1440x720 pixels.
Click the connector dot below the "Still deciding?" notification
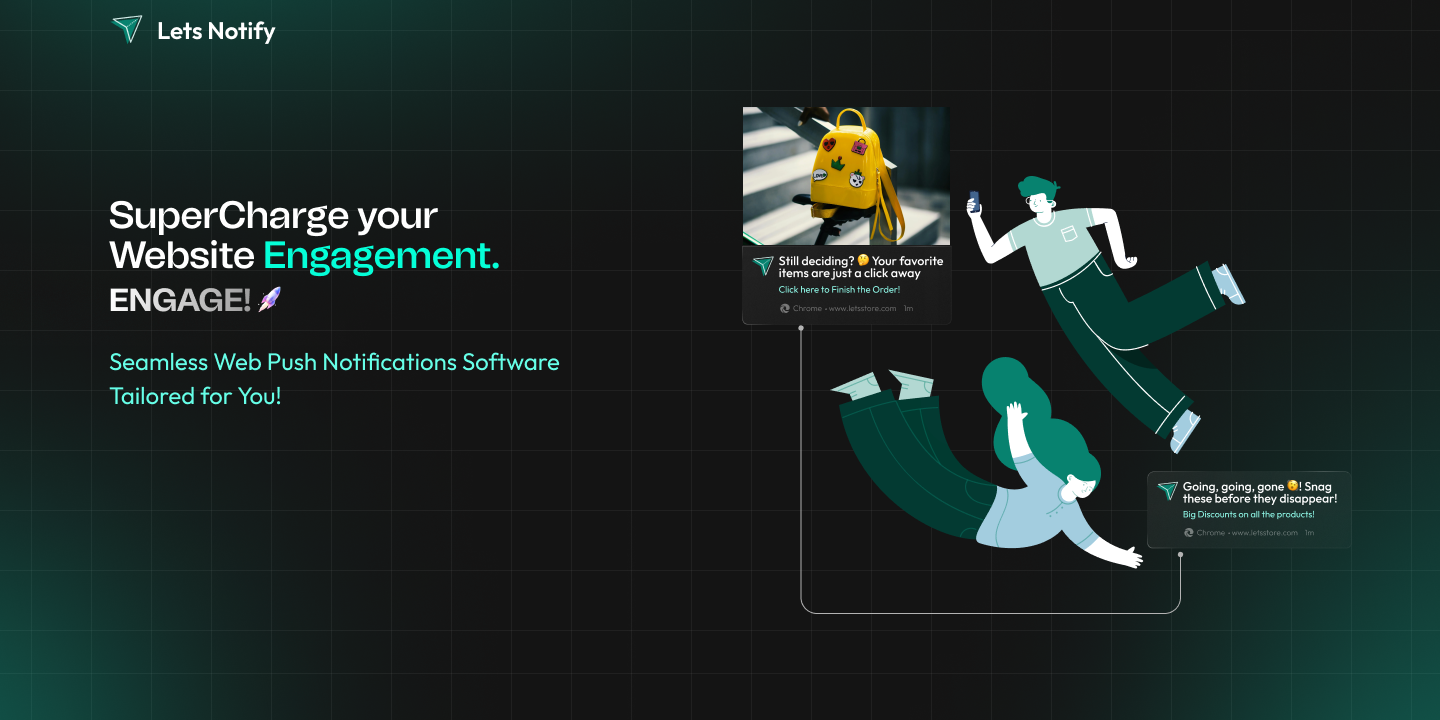coord(801,328)
